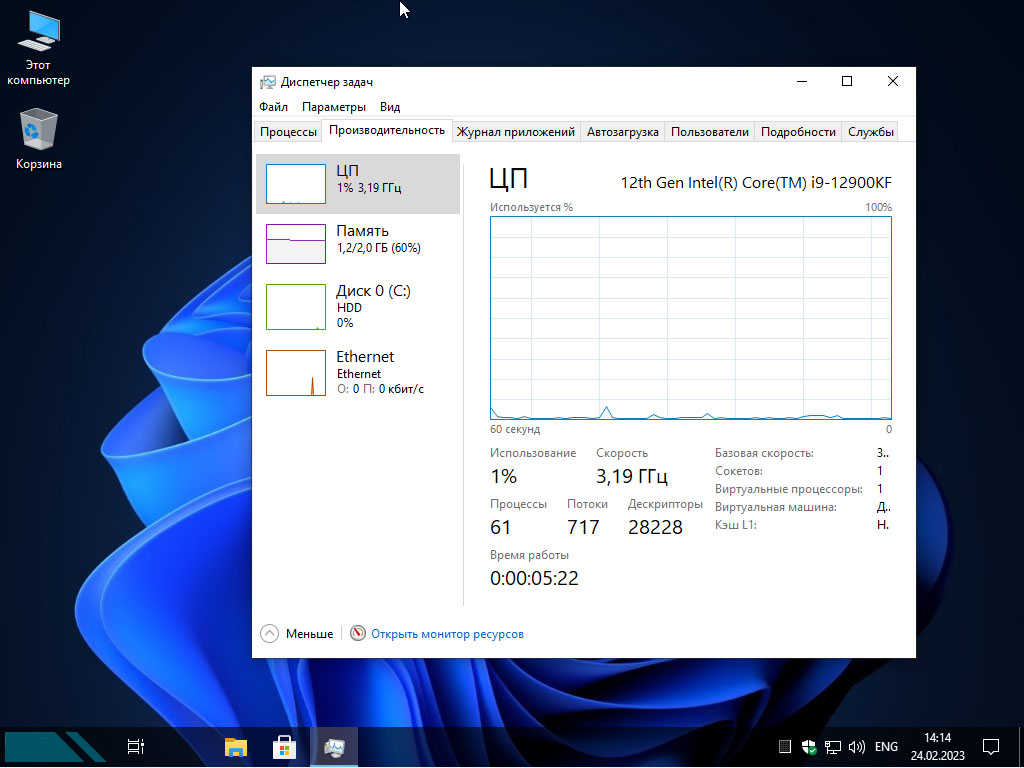This screenshot has width=1024, height=768.
Task: Open the notification center icon
Action: [991, 746]
